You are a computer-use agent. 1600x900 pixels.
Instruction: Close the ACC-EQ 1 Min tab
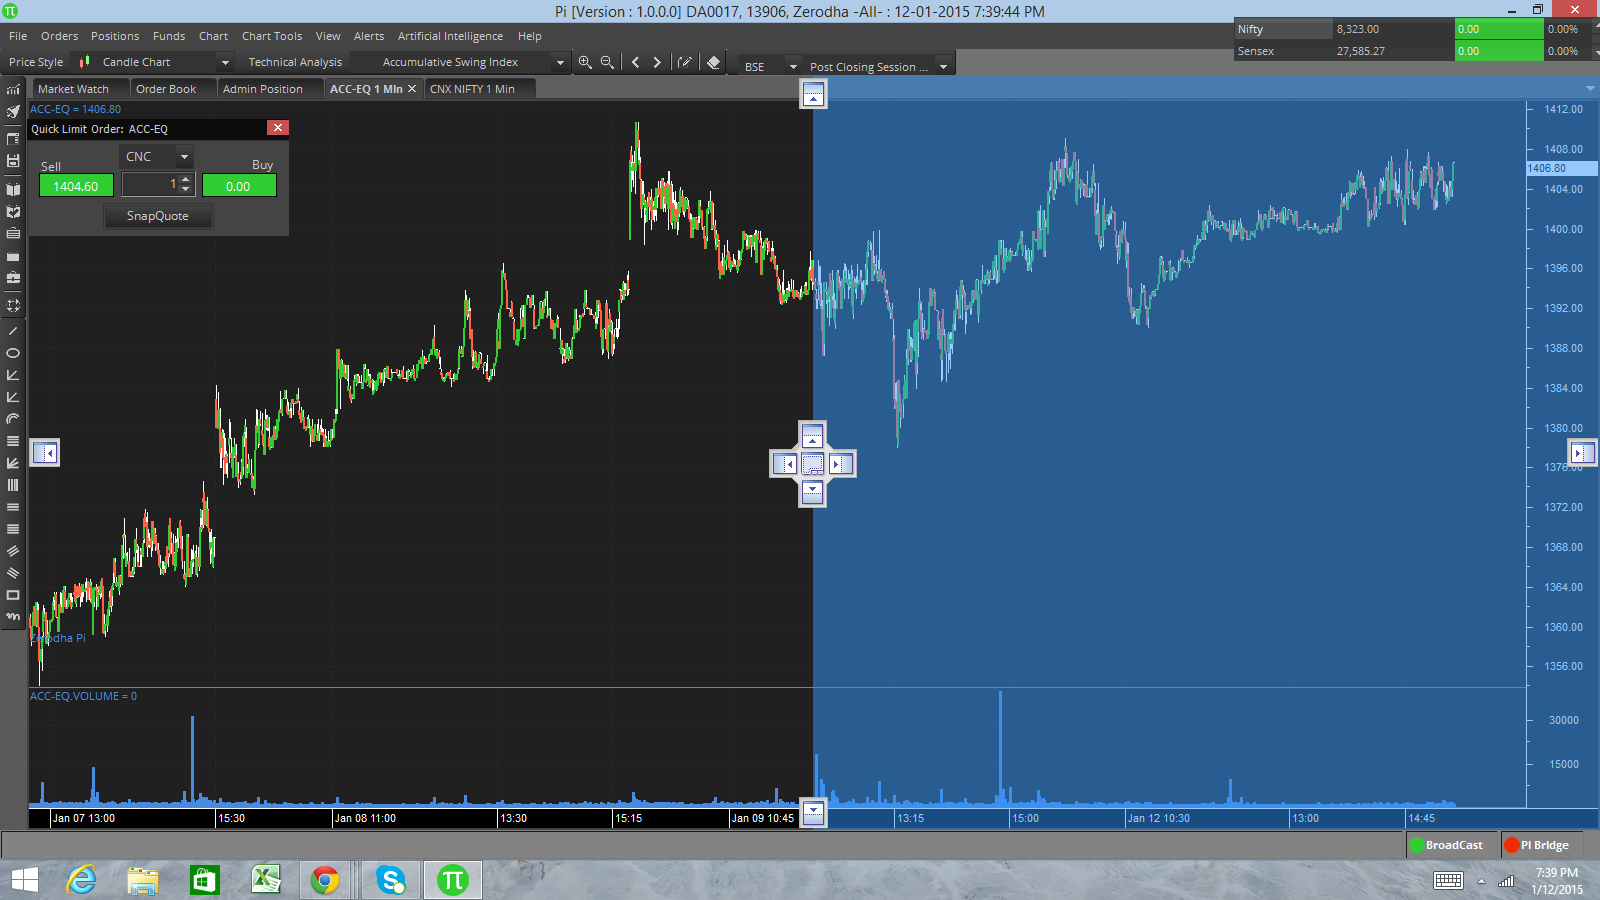click(412, 89)
